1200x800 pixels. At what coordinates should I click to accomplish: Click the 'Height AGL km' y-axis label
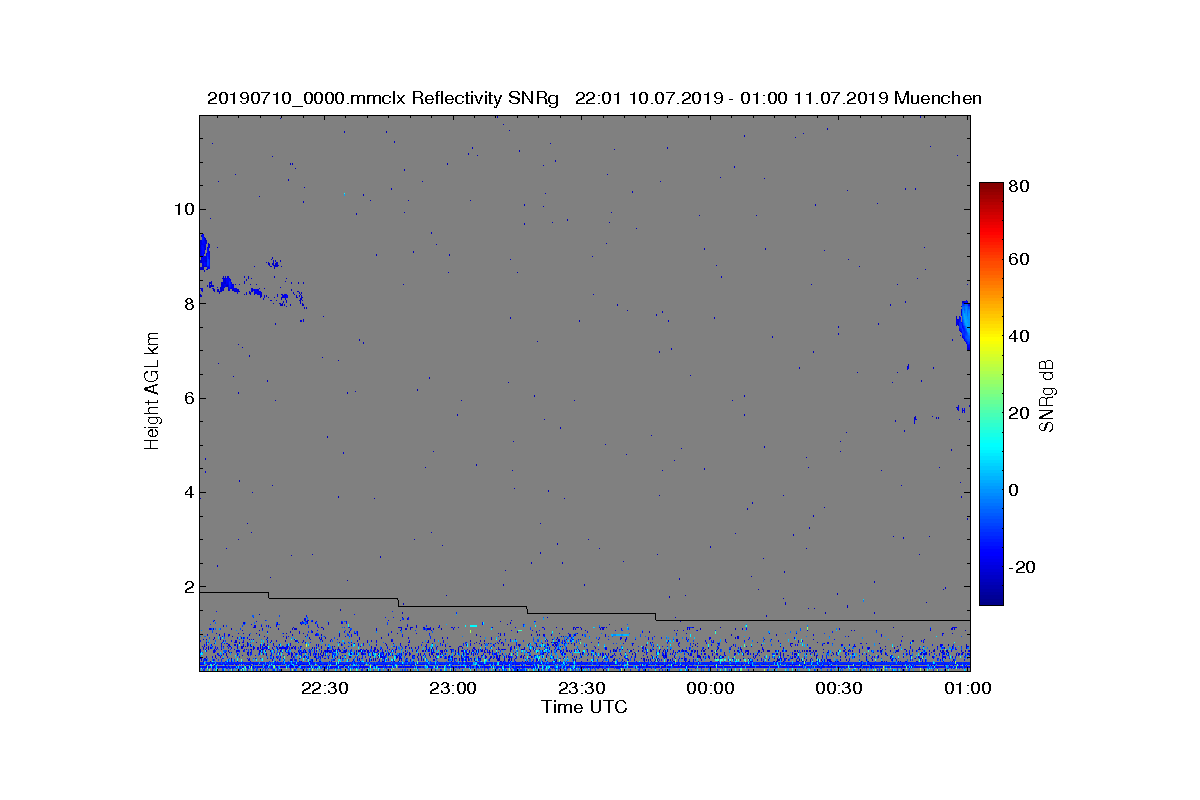click(x=152, y=391)
